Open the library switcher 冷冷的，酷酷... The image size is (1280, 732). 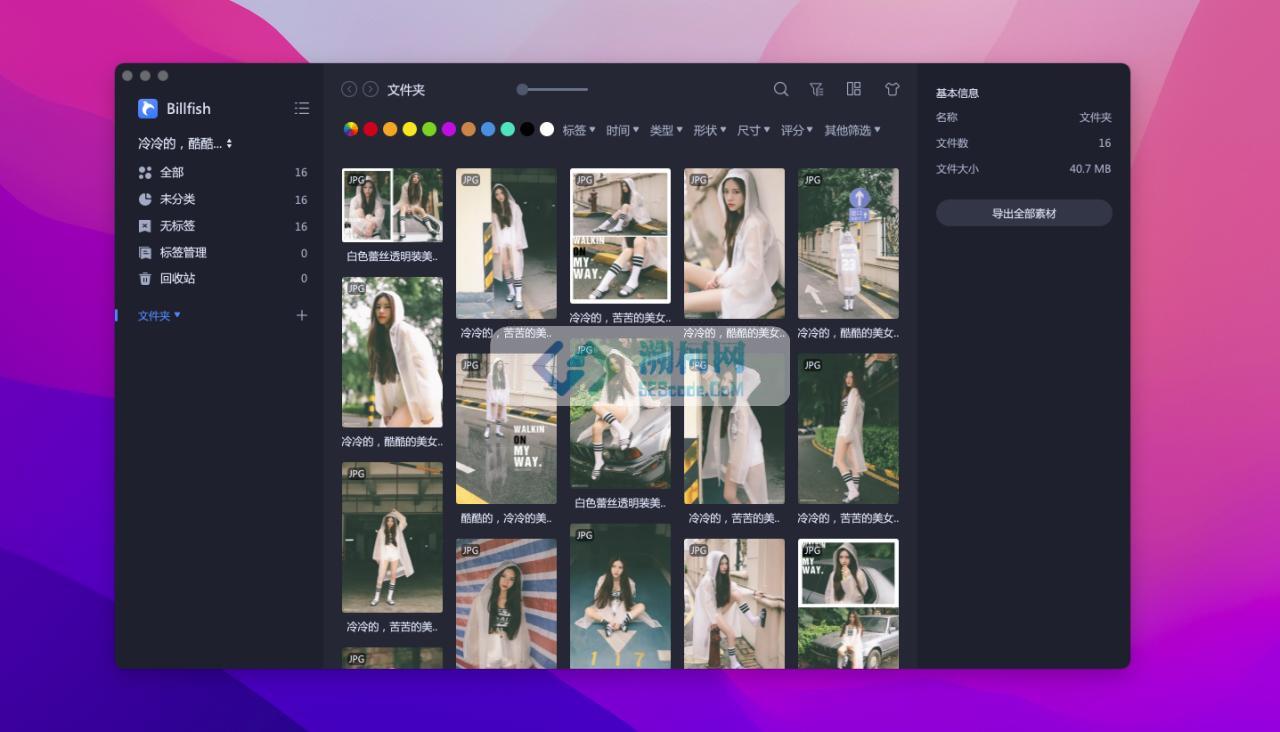185,143
